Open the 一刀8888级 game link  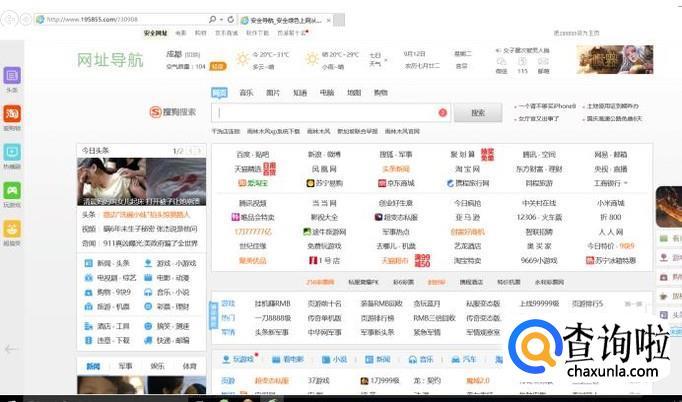[273, 318]
